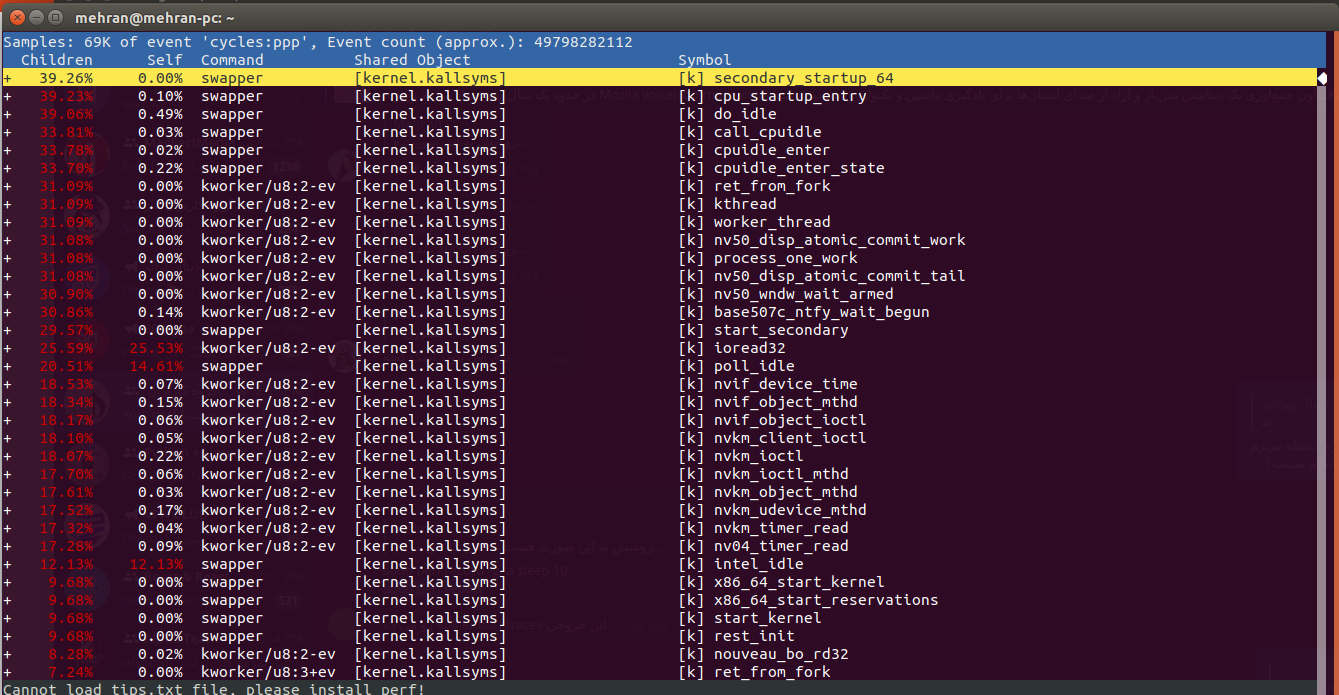Minimize the terminal window
Screen dimensions: 1339x695
36,17
